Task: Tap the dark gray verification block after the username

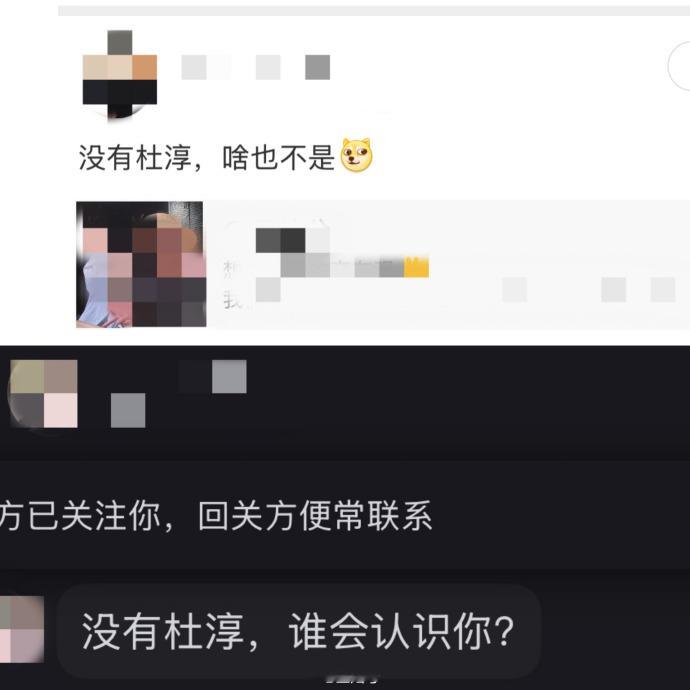Action: [x=317, y=67]
